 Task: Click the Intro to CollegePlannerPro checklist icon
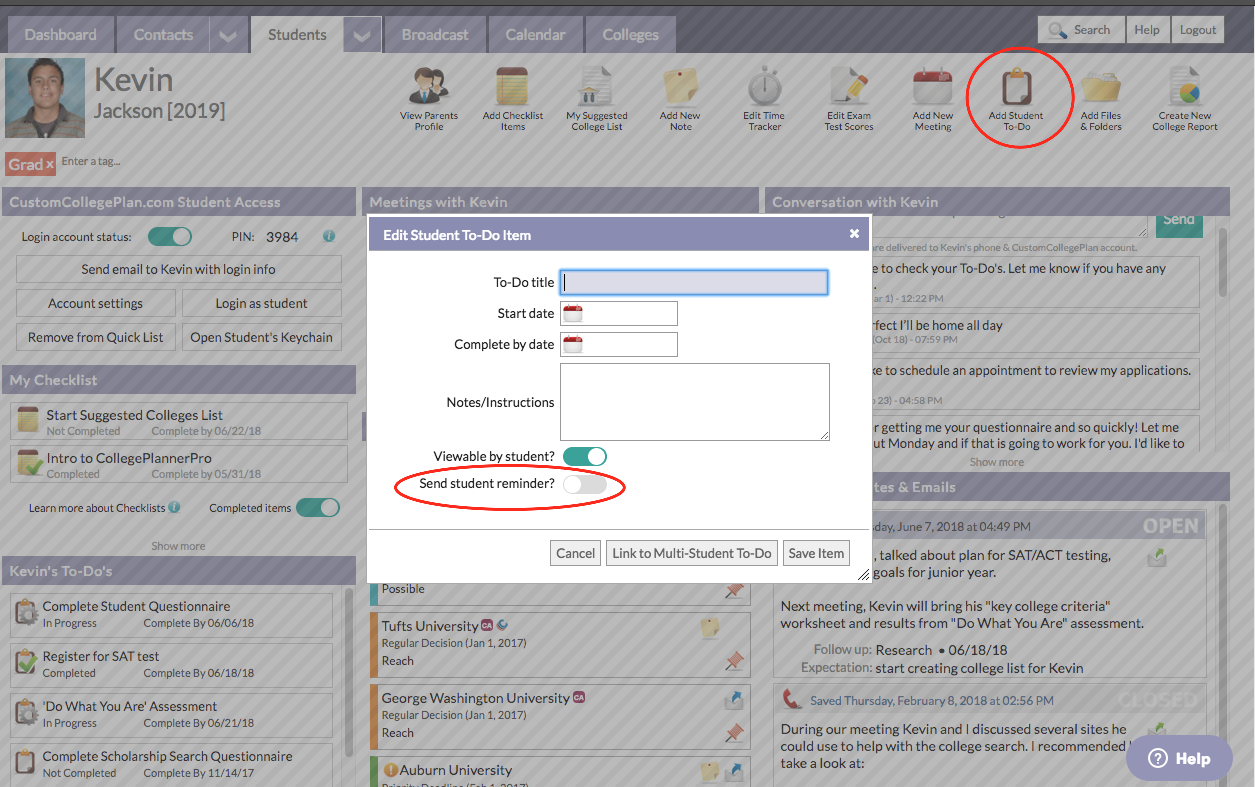[x=28, y=465]
